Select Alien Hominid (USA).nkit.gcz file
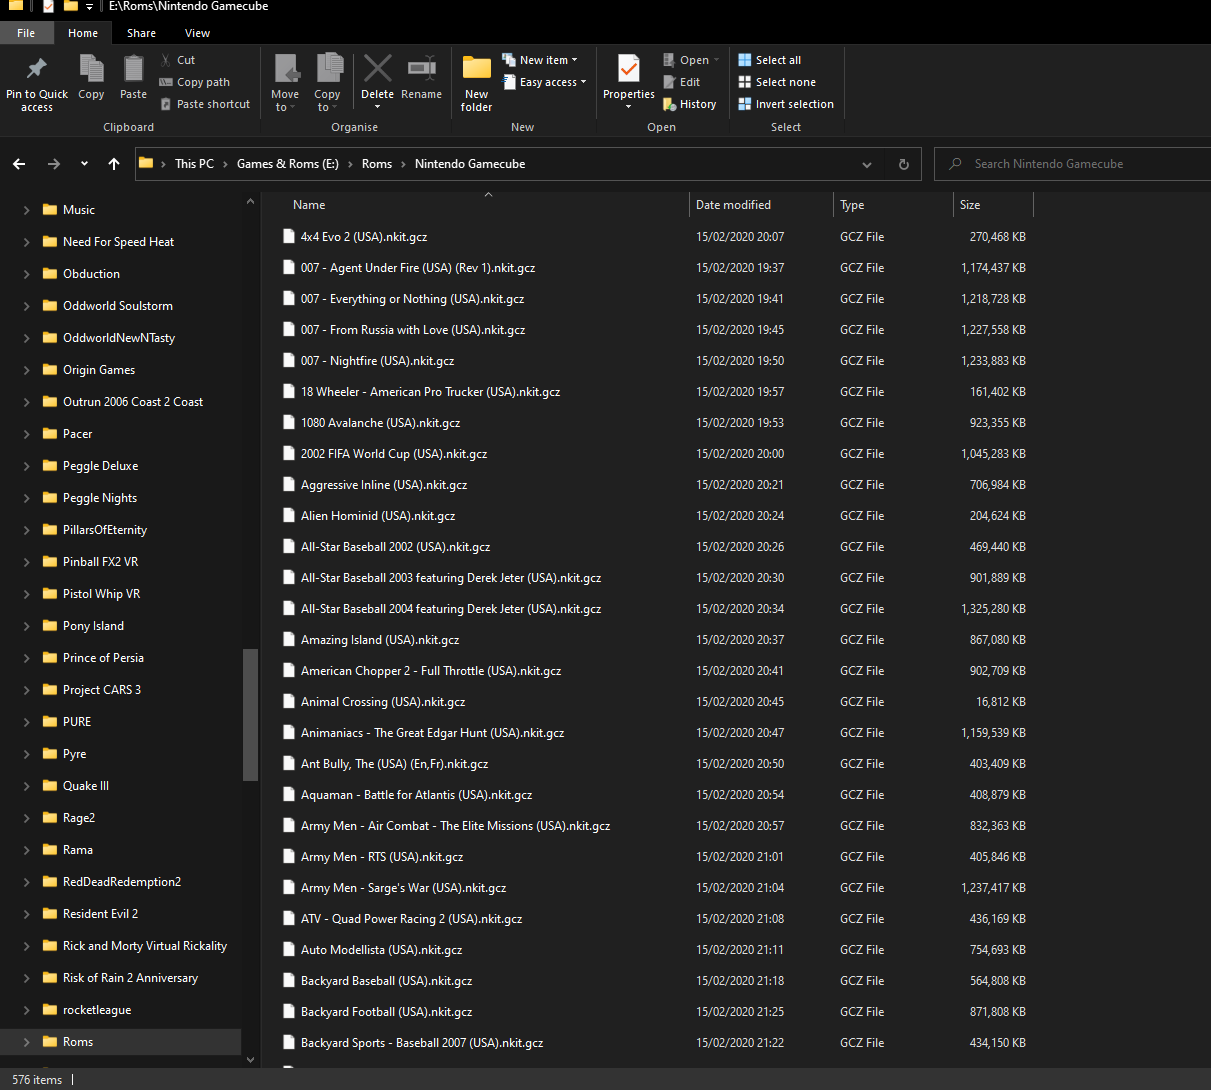The height and width of the screenshot is (1090, 1211). click(x=378, y=516)
